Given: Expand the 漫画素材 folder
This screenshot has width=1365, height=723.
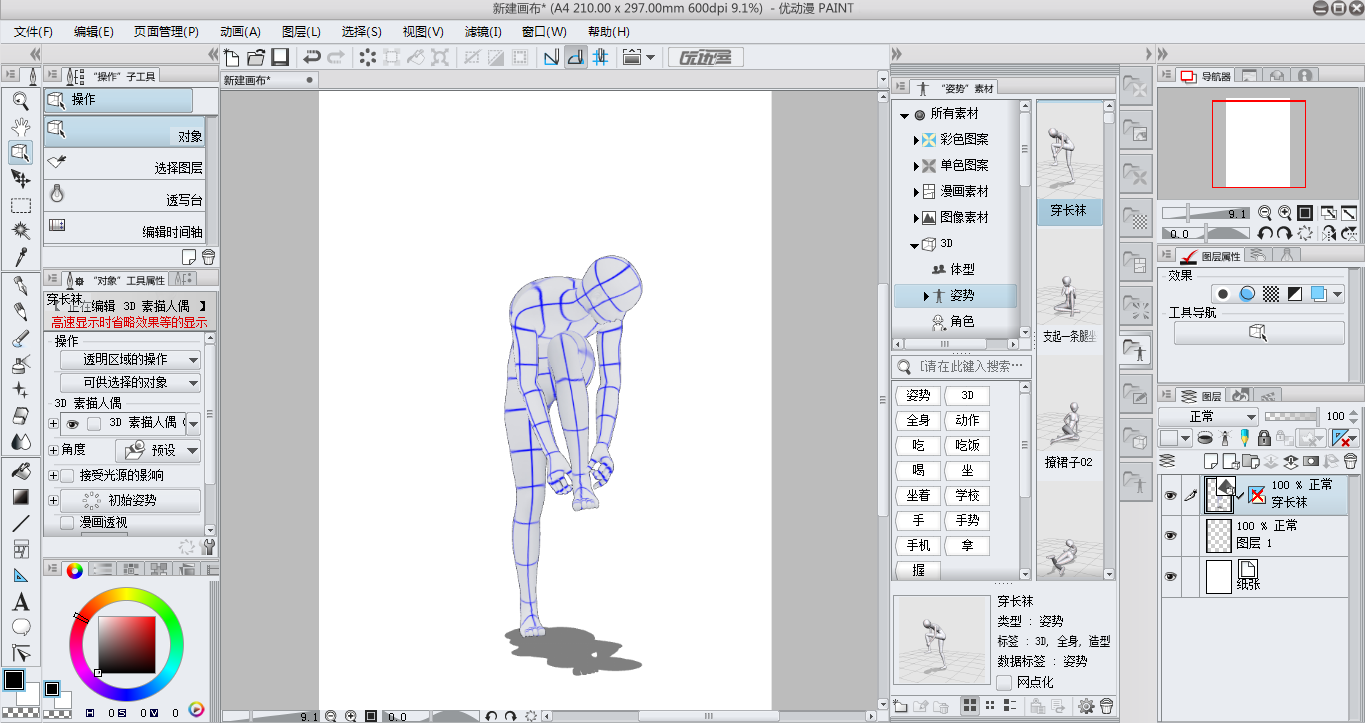Looking at the screenshot, I should (916, 192).
